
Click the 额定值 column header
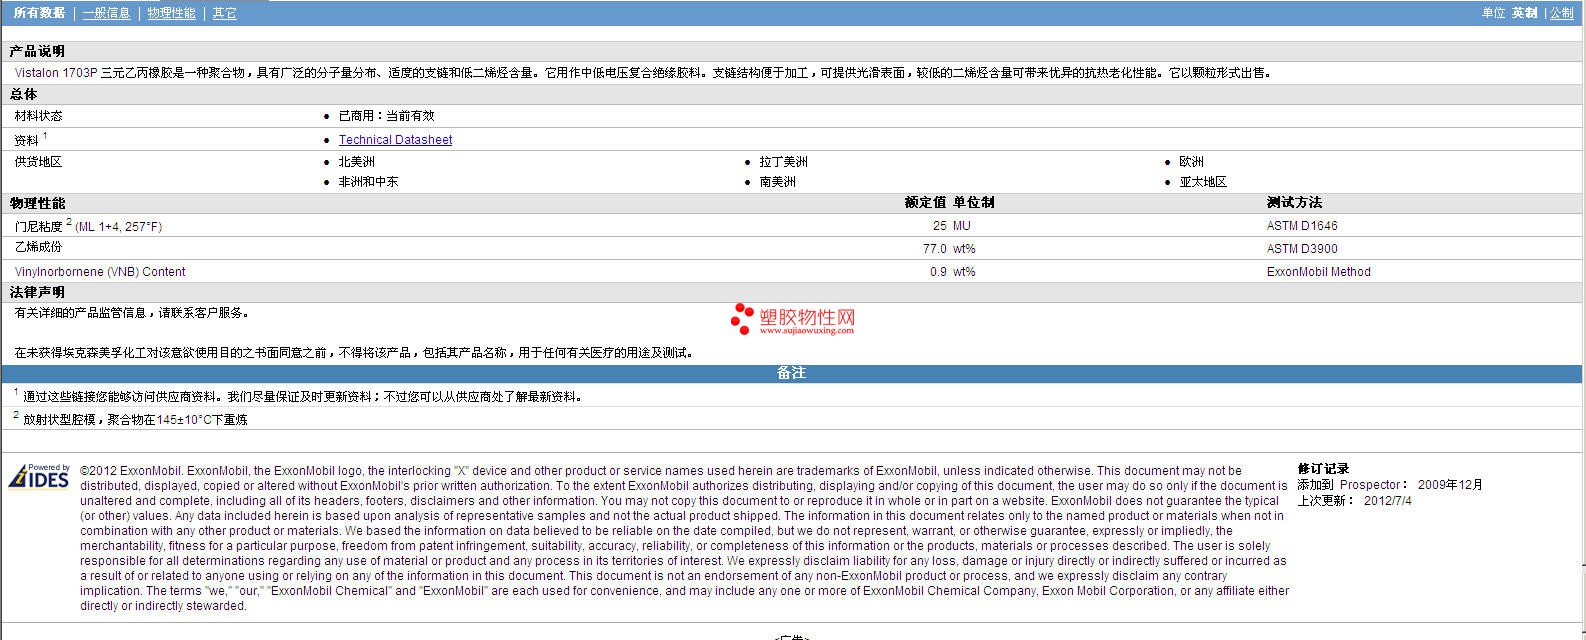925,203
